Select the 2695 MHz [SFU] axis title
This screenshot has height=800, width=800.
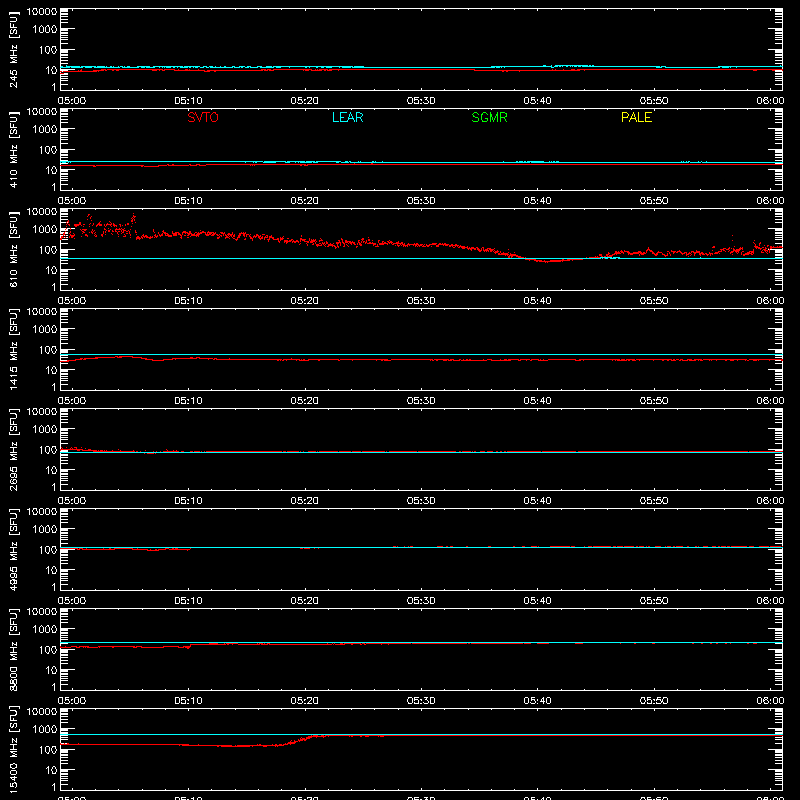pyautogui.click(x=13, y=449)
